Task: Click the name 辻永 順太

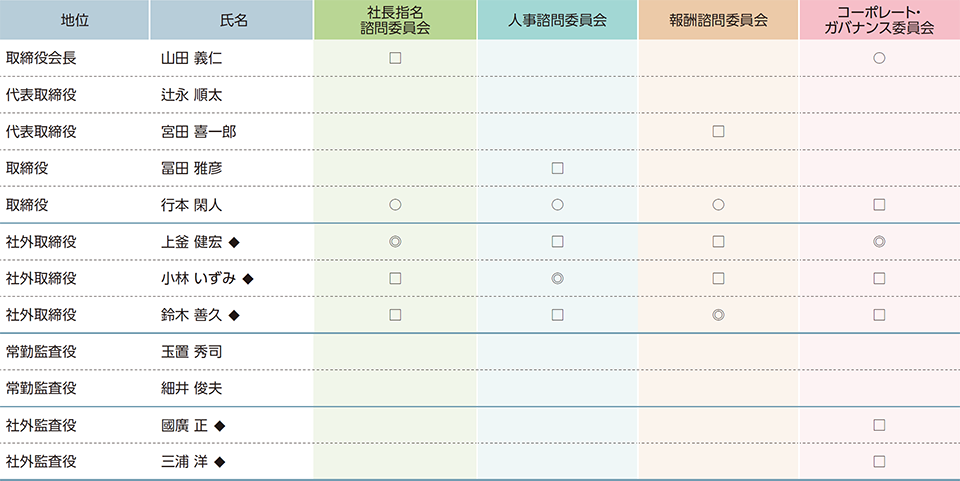Action: 191,95
